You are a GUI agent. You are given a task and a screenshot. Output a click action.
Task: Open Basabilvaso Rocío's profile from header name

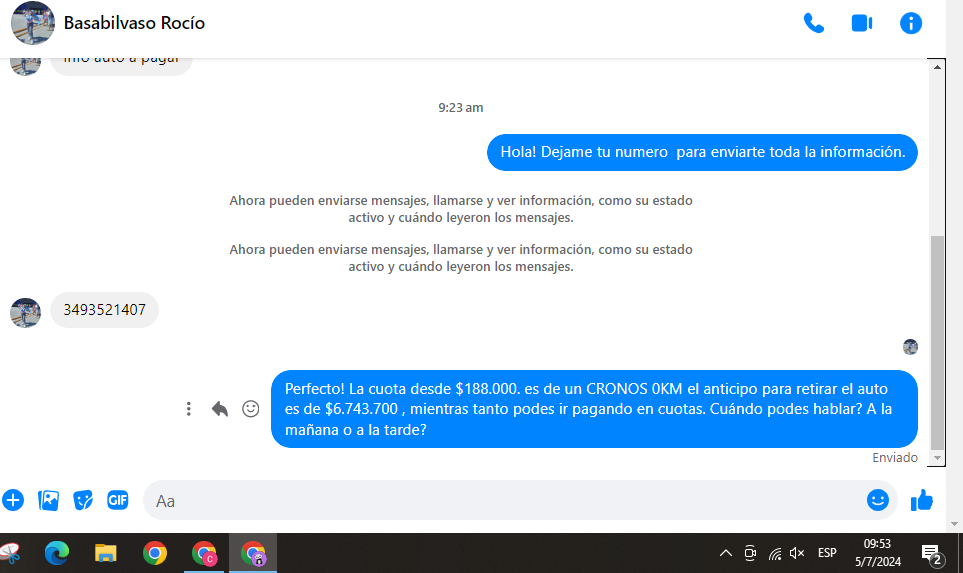pyautogui.click(x=134, y=23)
